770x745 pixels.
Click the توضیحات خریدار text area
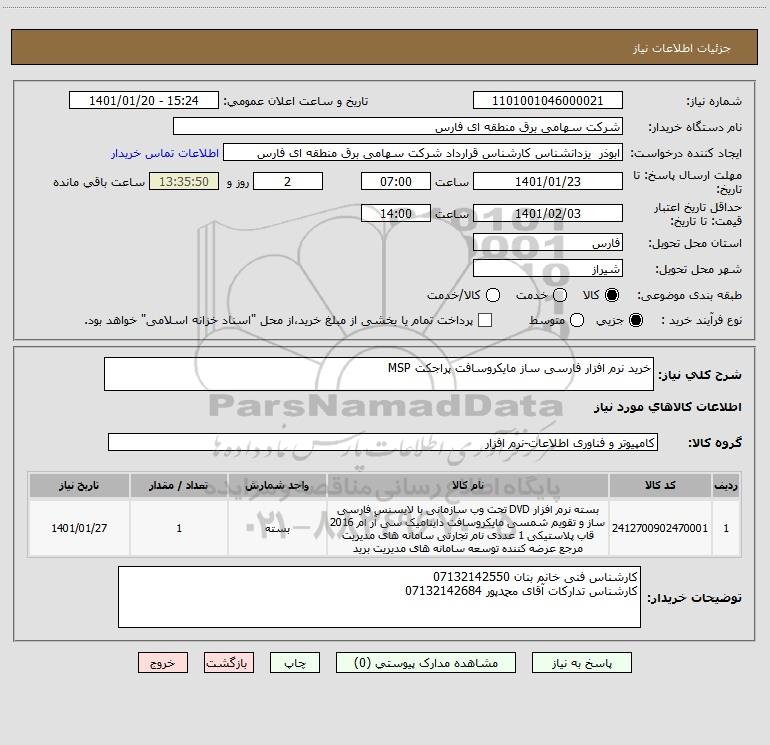pos(379,597)
